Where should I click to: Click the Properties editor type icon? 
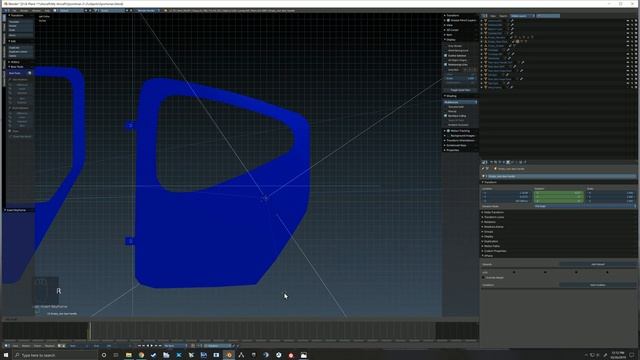click(484, 162)
